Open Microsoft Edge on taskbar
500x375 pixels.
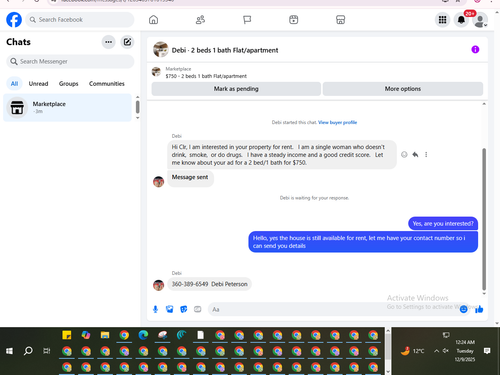click(x=143, y=335)
